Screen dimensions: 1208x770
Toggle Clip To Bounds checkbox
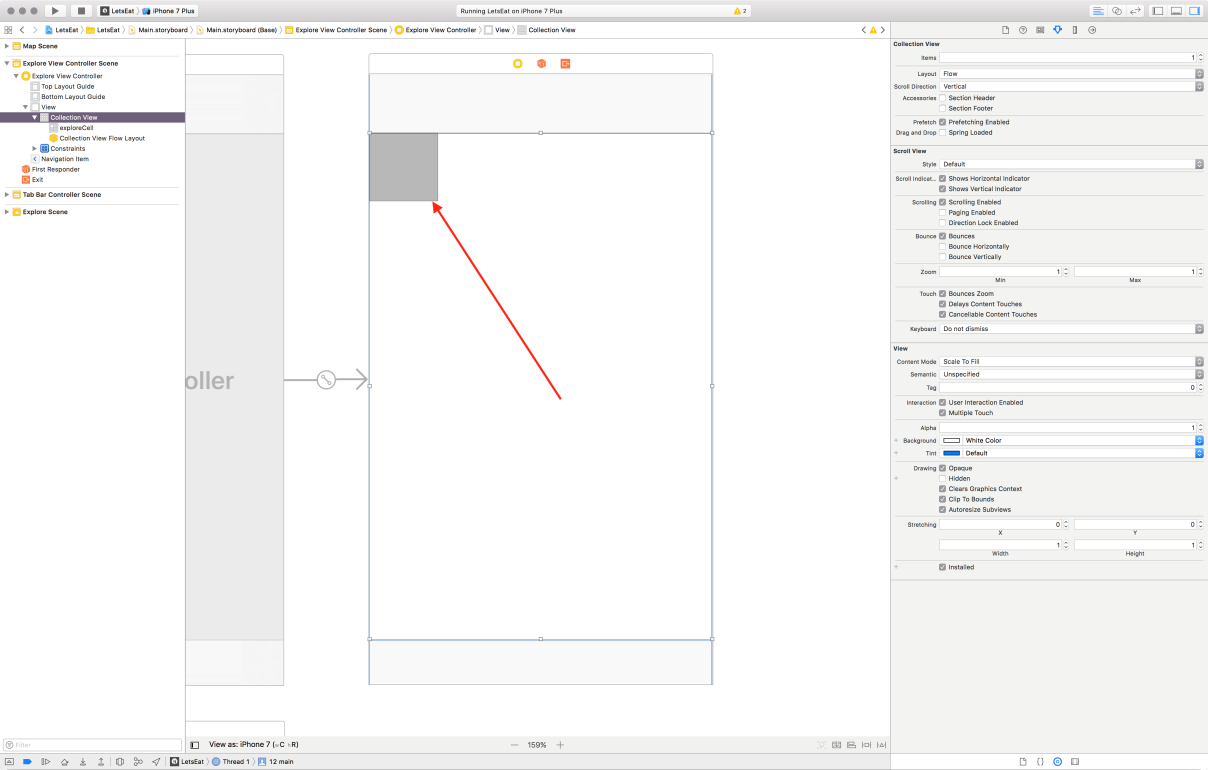[942, 499]
